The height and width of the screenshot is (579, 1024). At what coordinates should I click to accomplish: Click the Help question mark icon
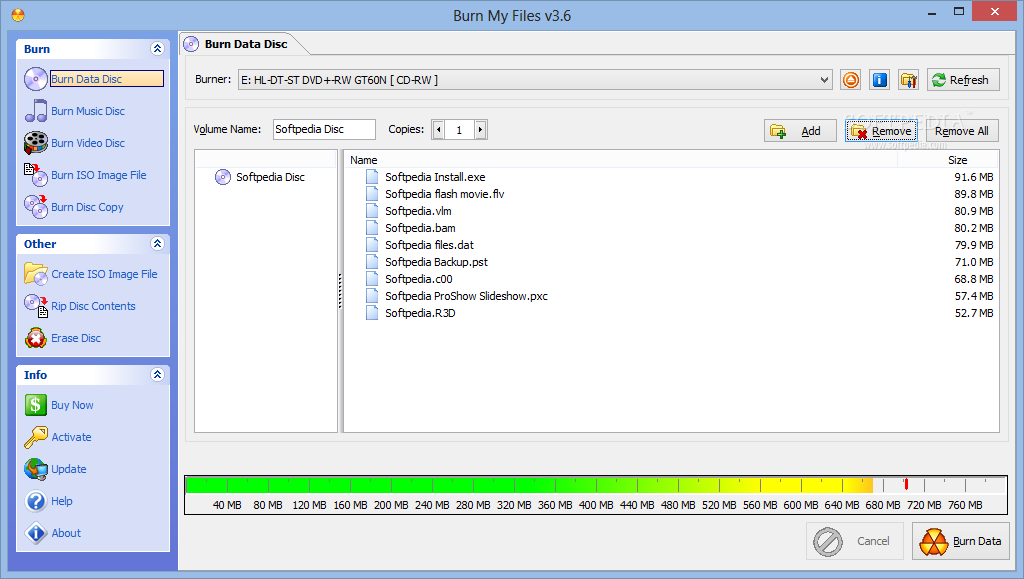[x=36, y=501]
